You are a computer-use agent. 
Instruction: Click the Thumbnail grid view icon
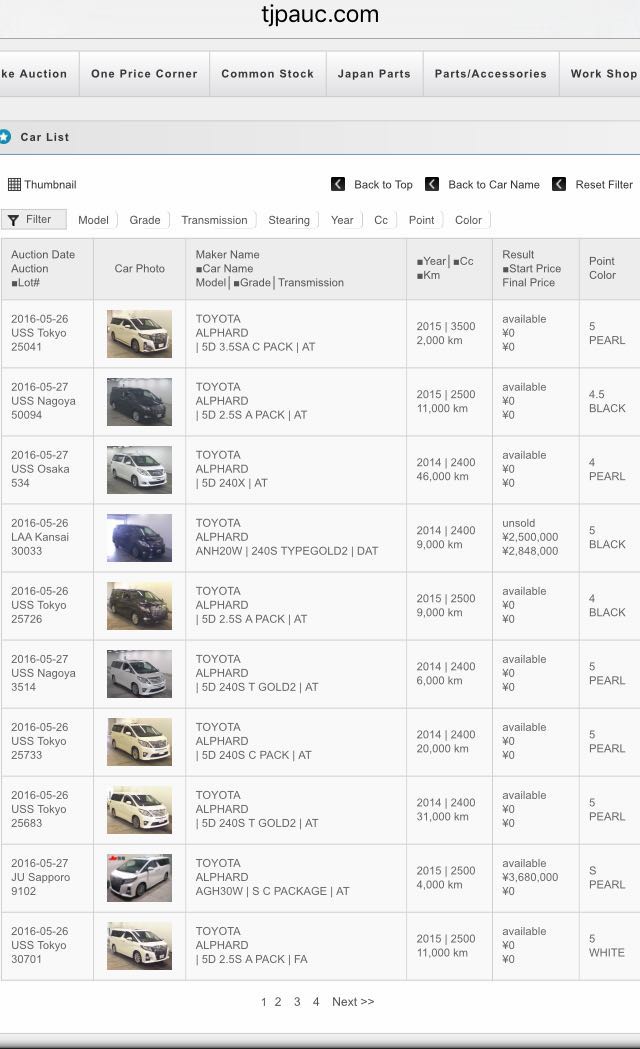[x=14, y=185]
